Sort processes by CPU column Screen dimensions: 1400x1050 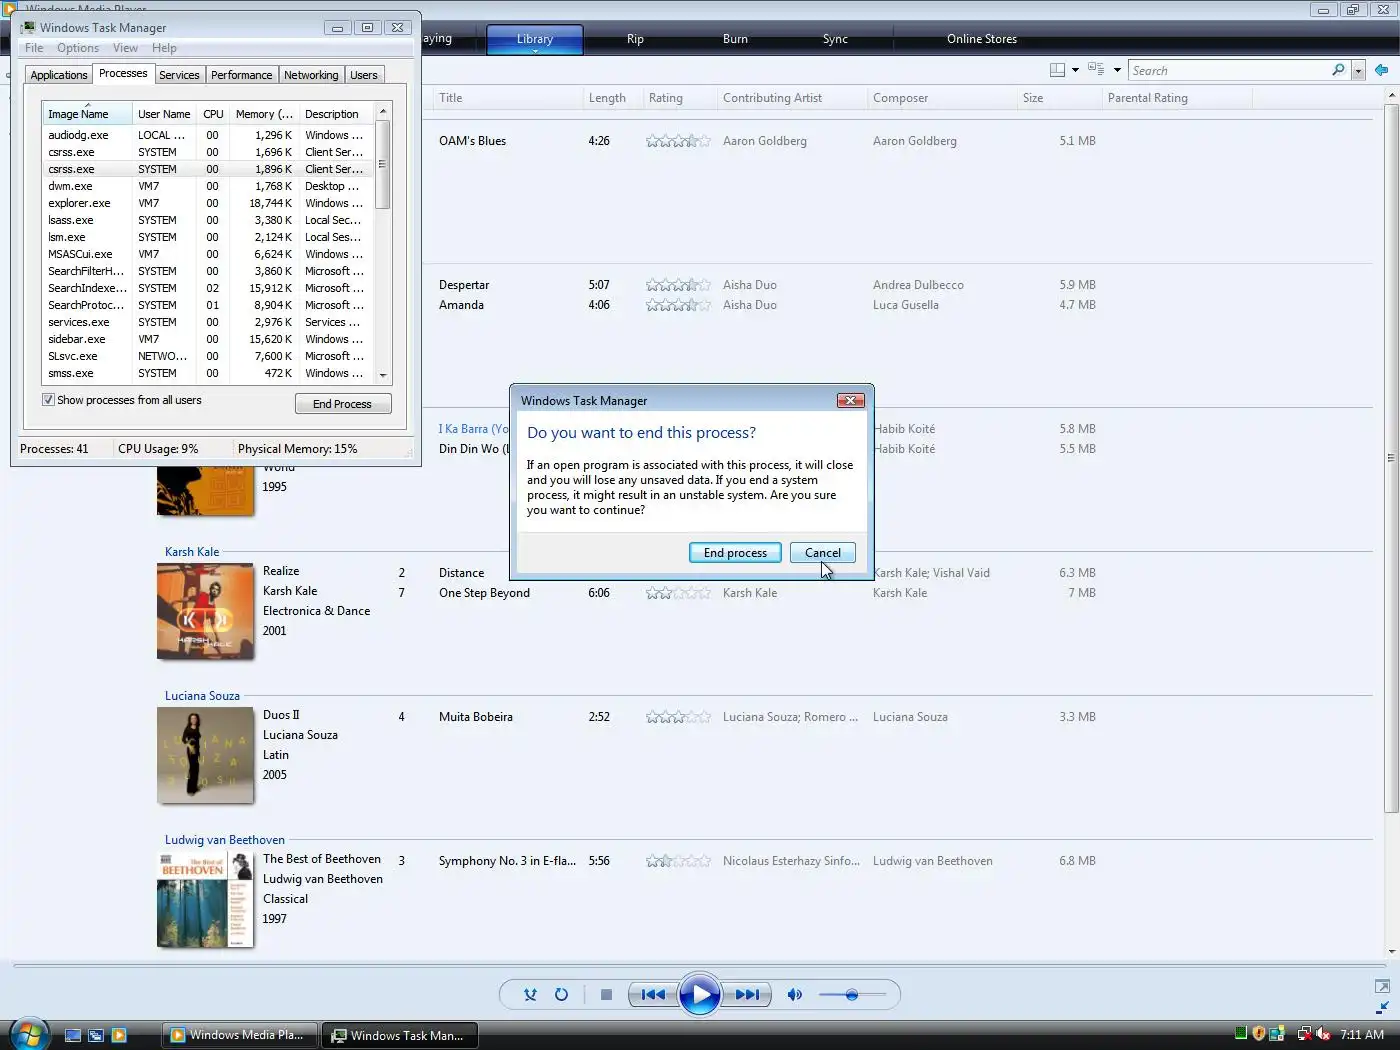213,114
